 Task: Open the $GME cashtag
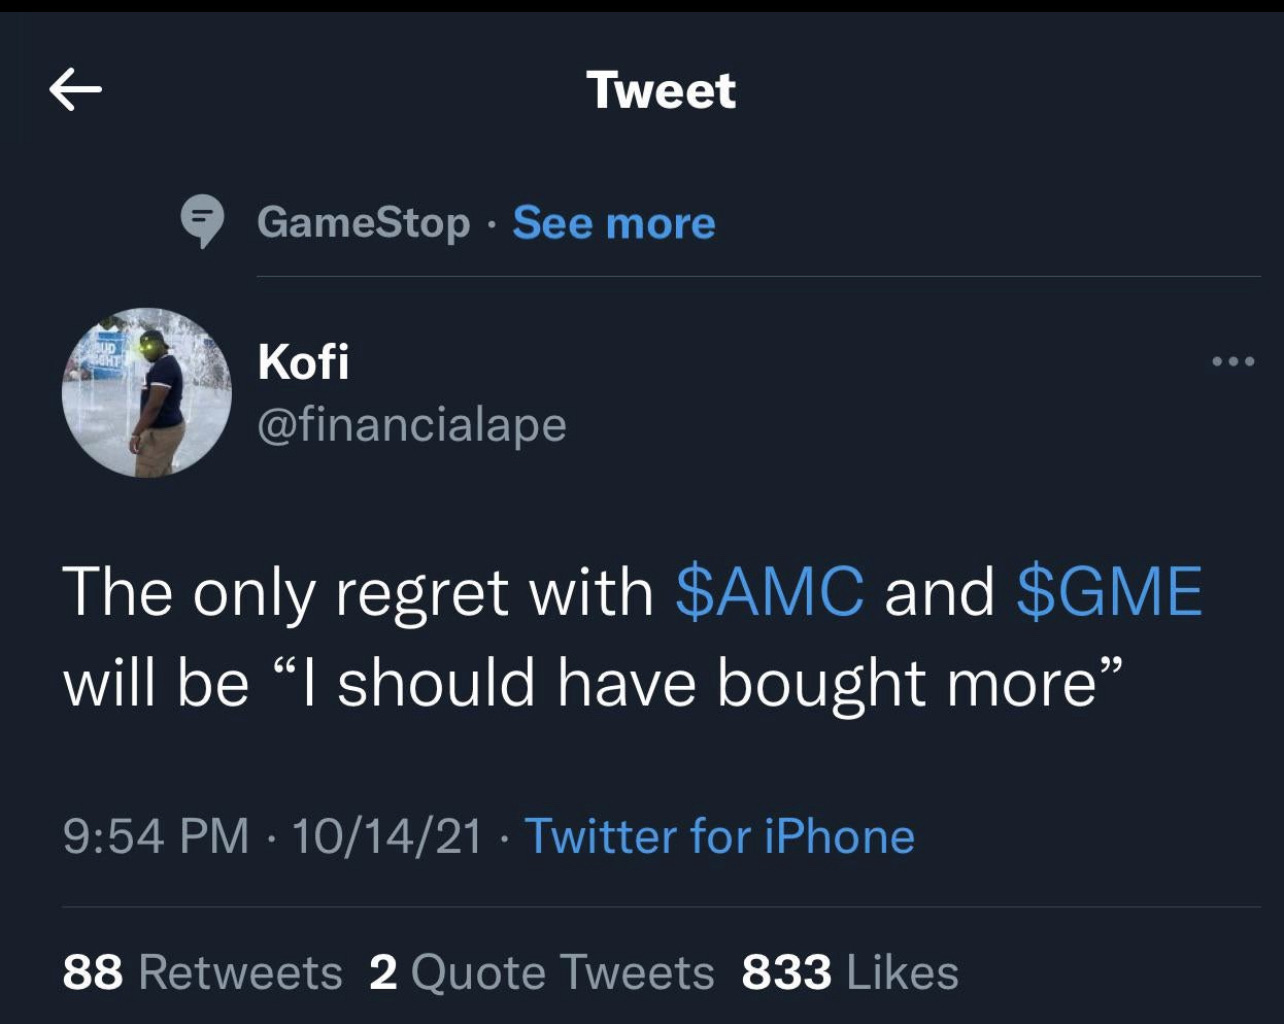[x=1109, y=591]
